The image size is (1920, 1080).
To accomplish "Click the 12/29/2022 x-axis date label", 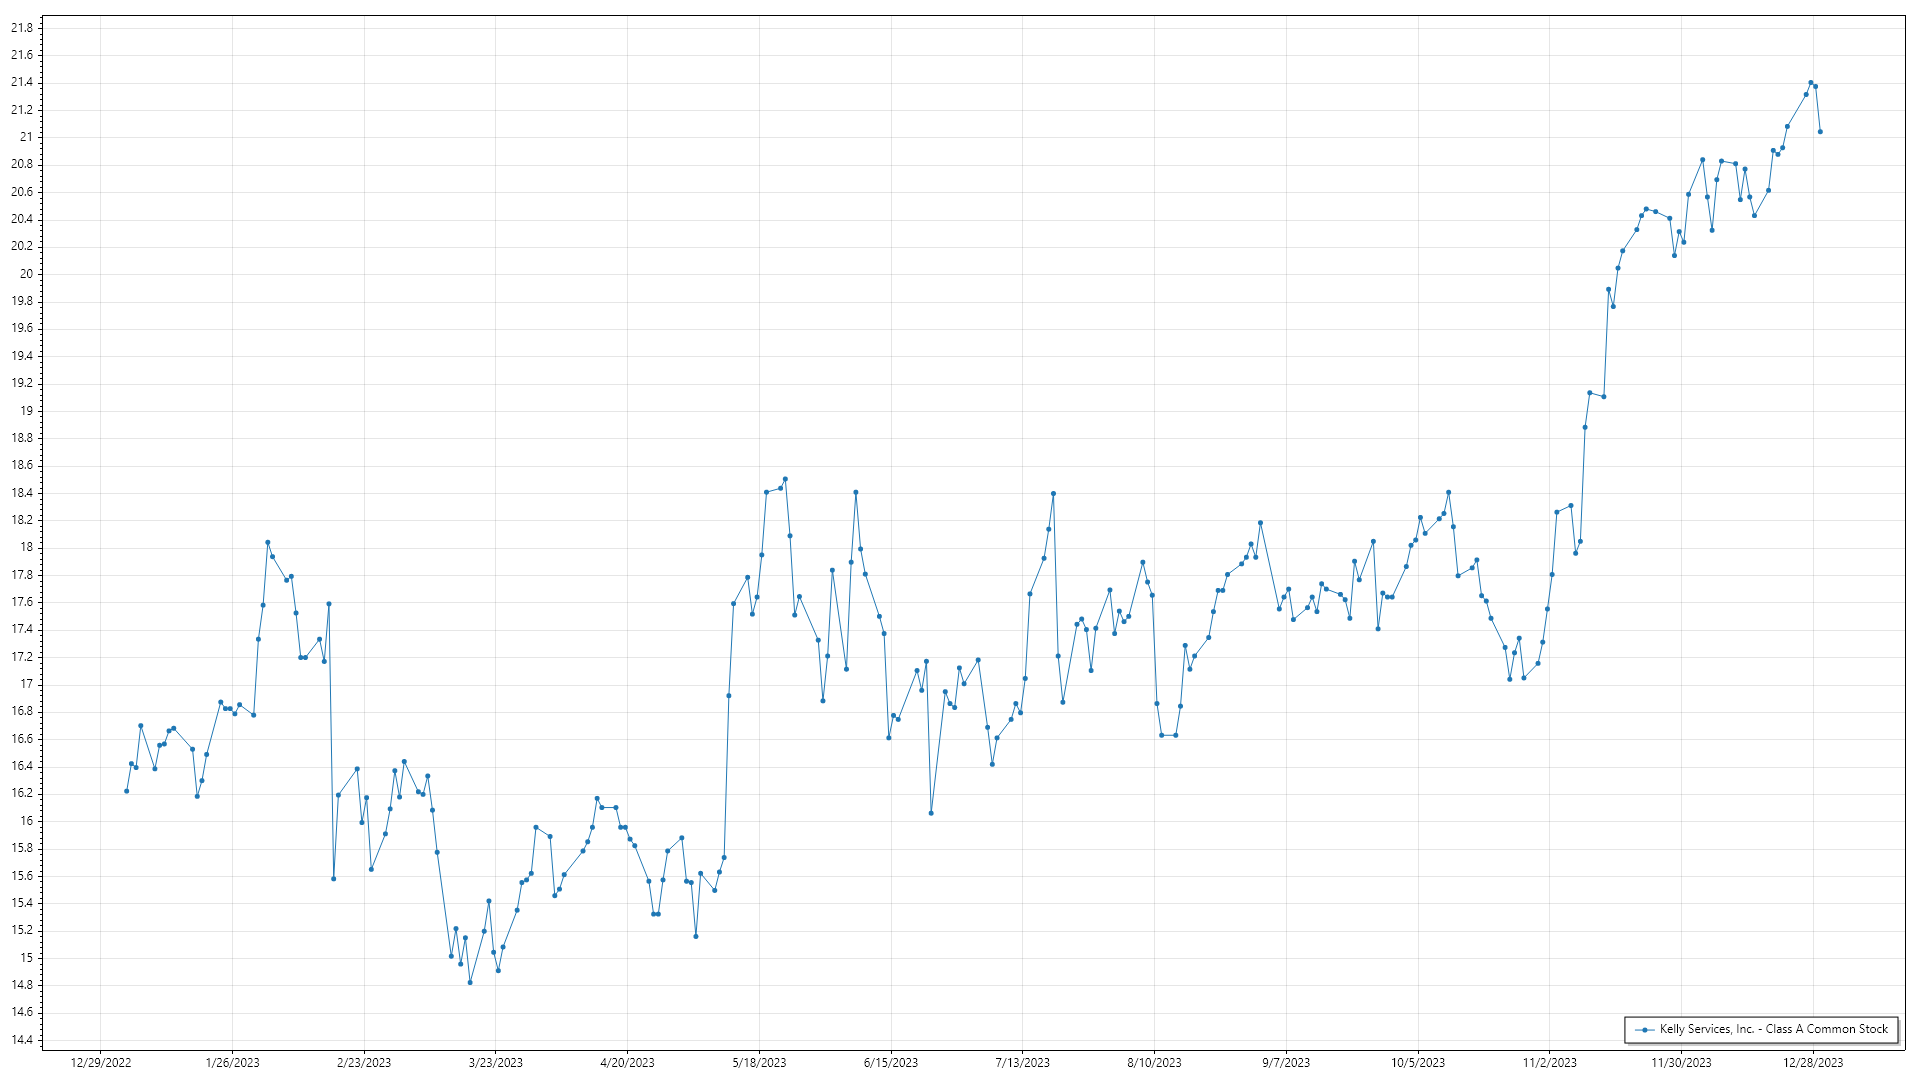I will 101,1063.
